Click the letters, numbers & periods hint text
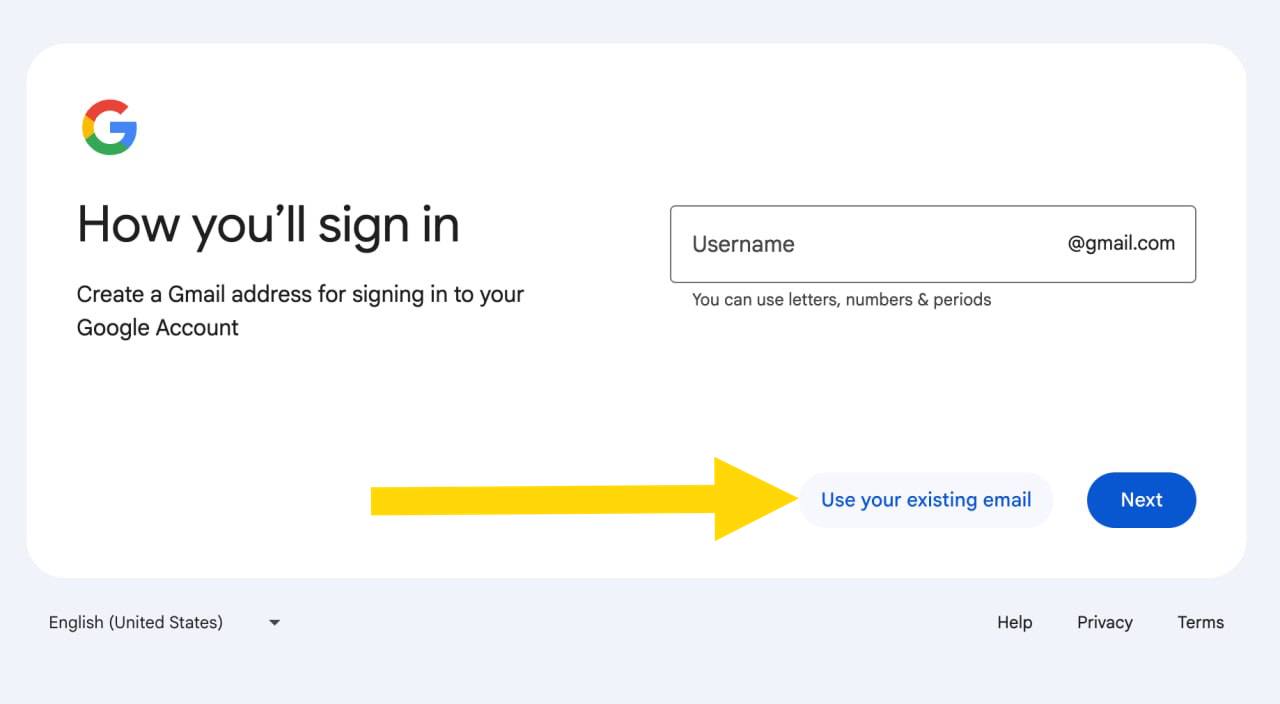This screenshot has height=704, width=1280. pos(842,299)
